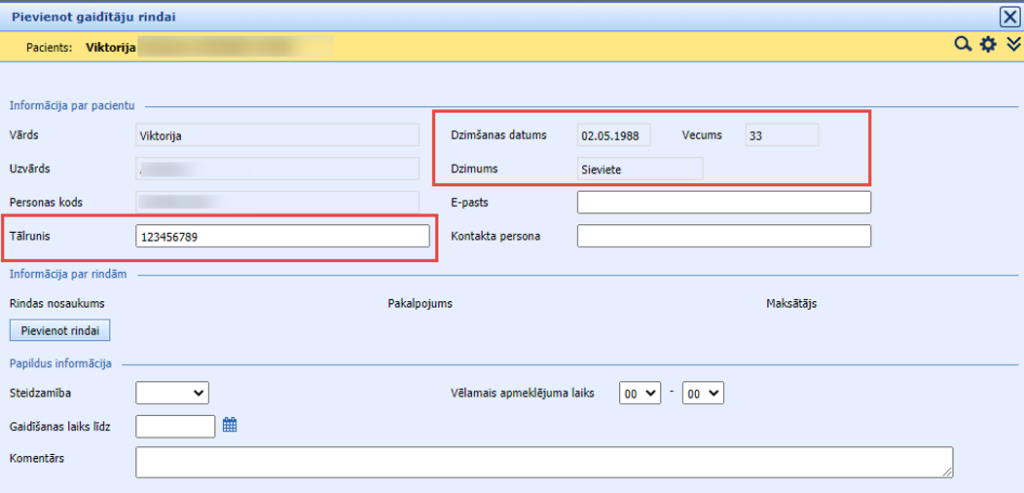
Task: Select the Dzimšanas datums field
Action: coord(614,135)
